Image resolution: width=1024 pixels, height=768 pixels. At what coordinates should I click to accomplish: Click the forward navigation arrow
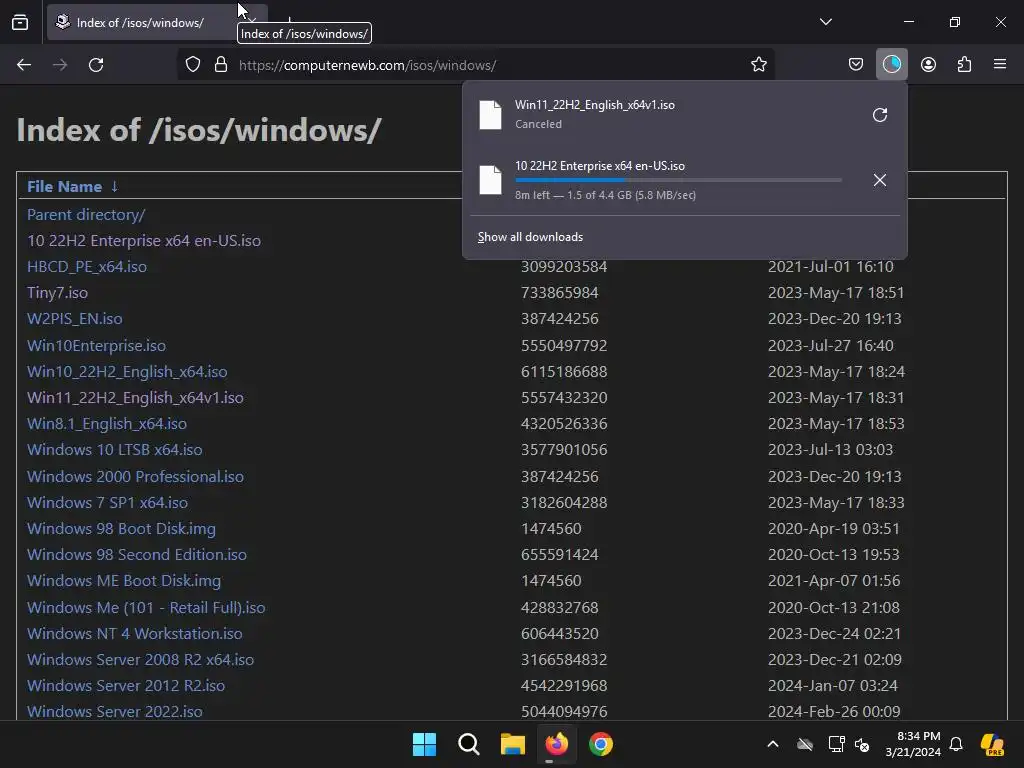coord(60,65)
